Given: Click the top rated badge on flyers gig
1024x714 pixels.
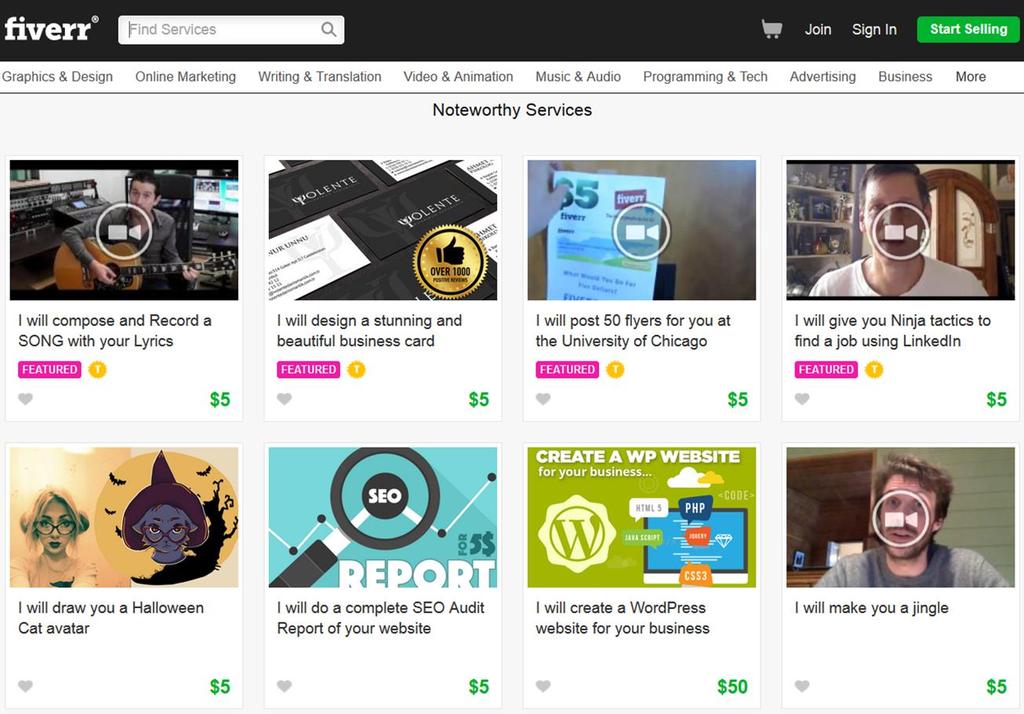Looking at the screenshot, I should (x=615, y=370).
